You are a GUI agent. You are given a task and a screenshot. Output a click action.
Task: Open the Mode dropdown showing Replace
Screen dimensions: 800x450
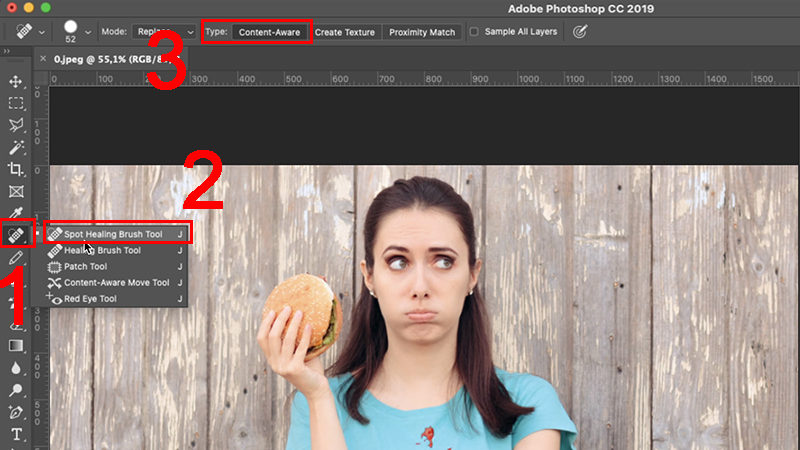pos(164,32)
